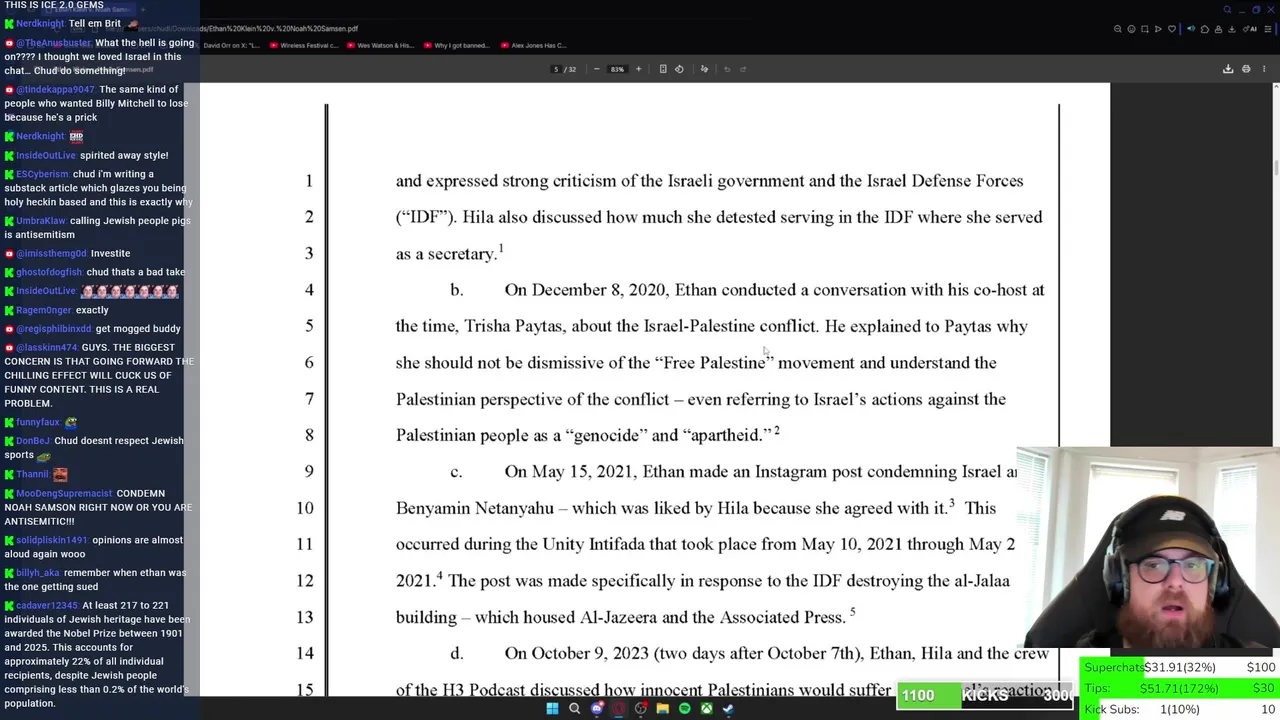Click the Superchats goal progress bar
Screen dimensions: 1280x720
pos(1180,668)
